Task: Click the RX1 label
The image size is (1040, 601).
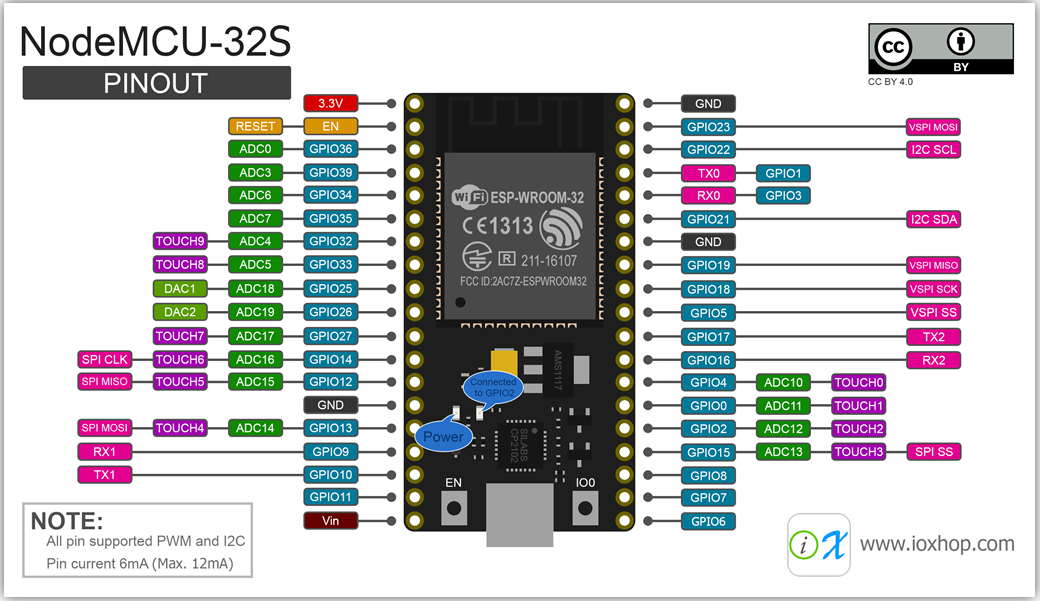Action: (x=104, y=452)
